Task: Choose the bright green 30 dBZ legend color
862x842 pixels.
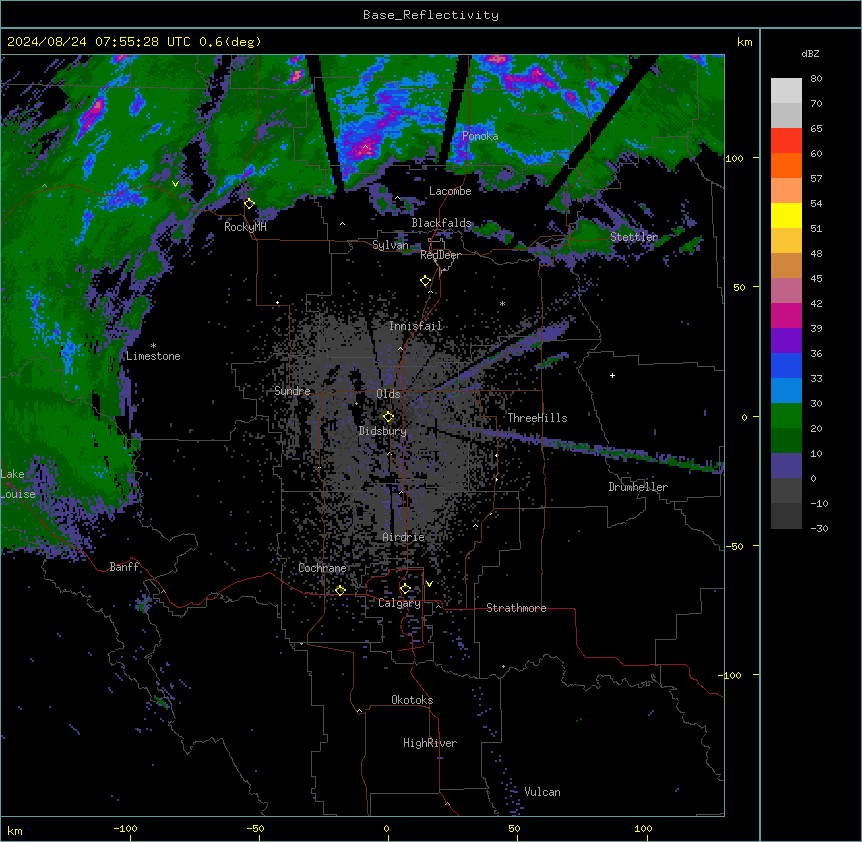Action: coord(786,415)
